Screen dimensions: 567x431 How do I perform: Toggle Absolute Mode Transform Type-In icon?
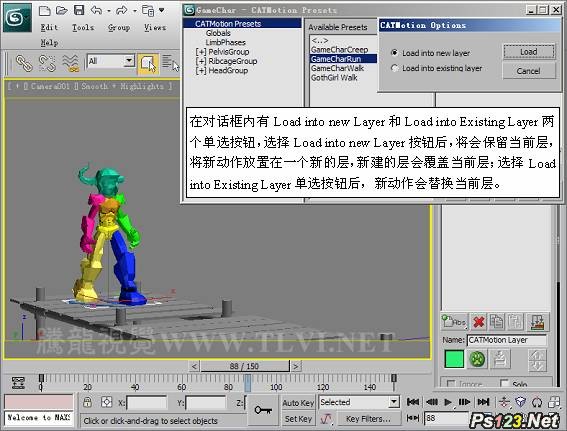coord(106,402)
